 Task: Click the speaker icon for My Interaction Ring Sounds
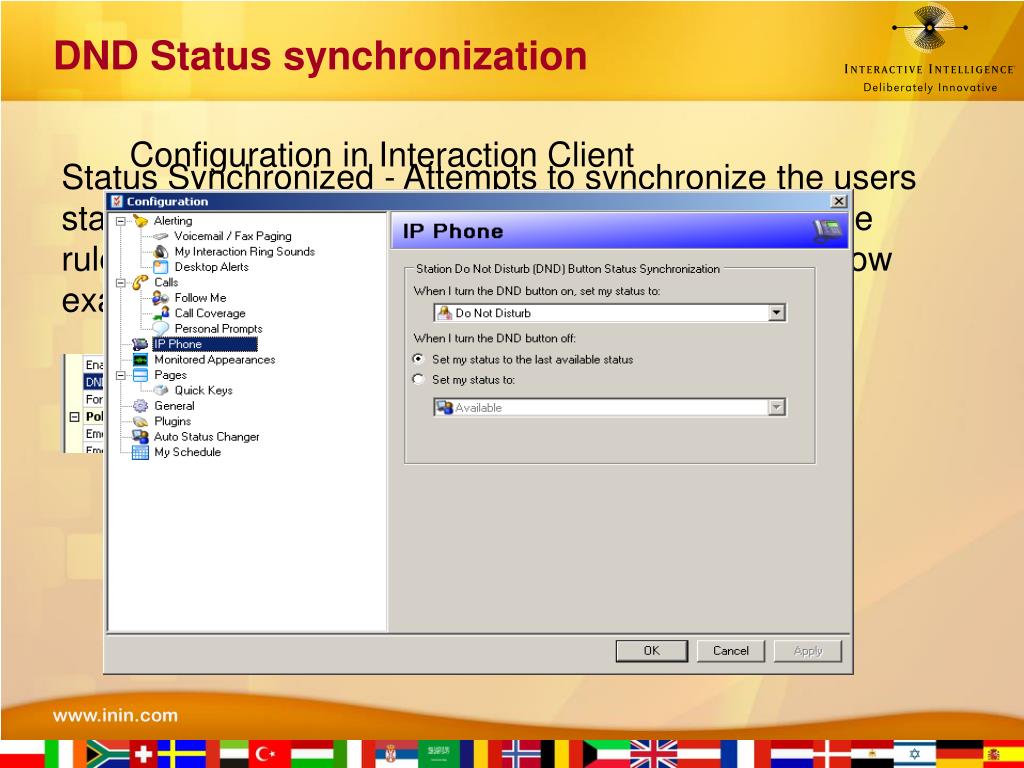(161, 251)
